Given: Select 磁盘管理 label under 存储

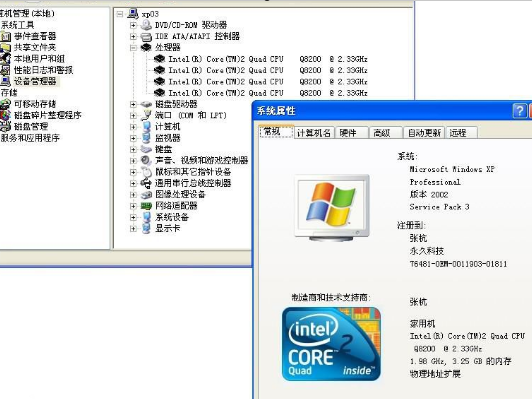Looking at the screenshot, I should point(31,127).
